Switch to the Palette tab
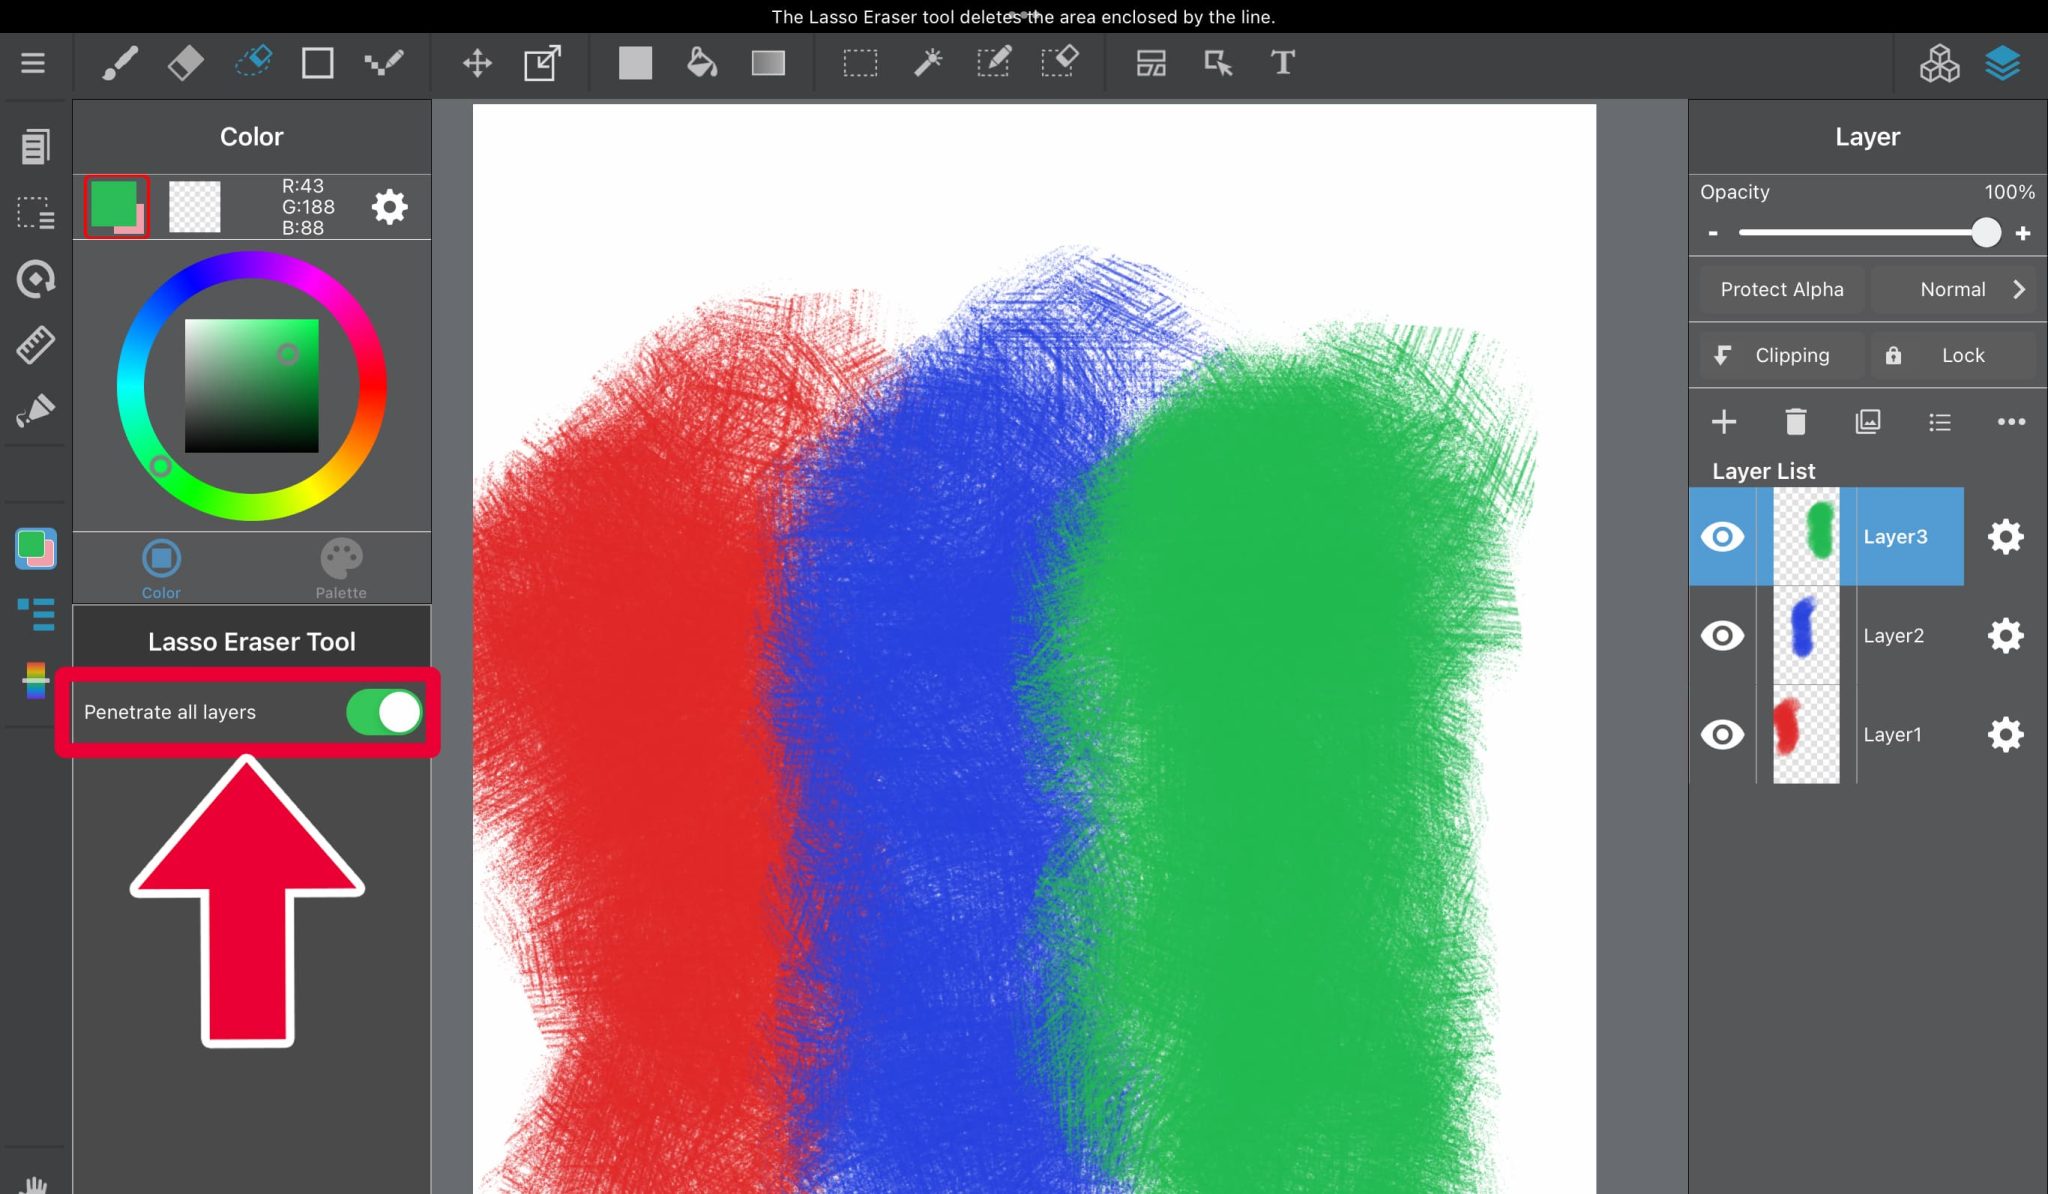Image resolution: width=2048 pixels, height=1194 pixels. (x=341, y=567)
